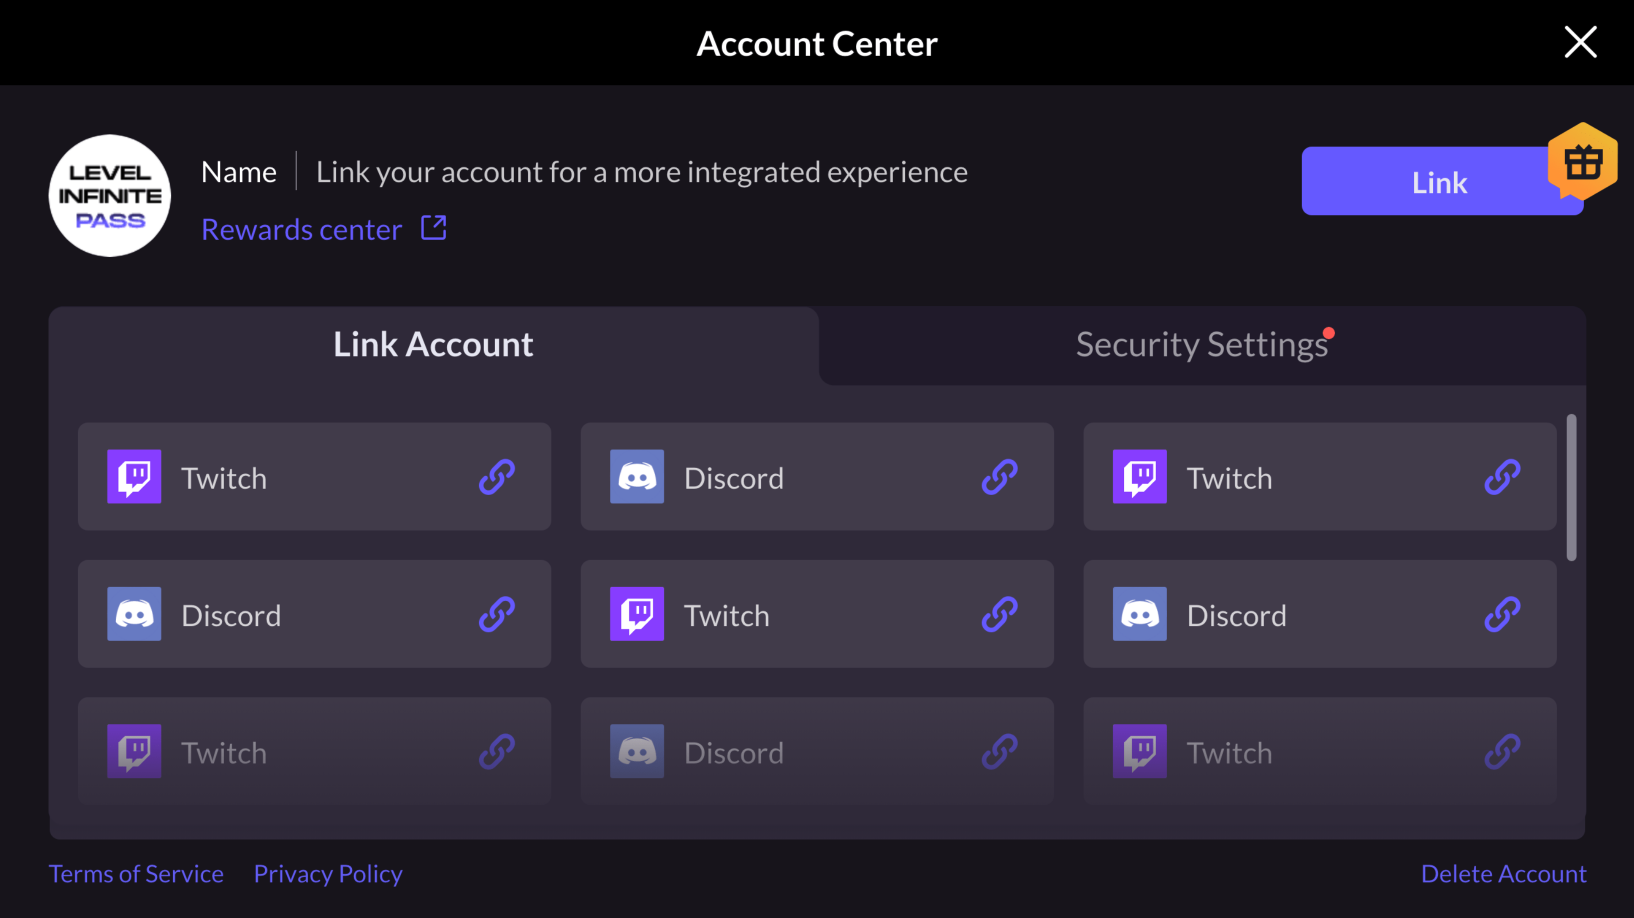Click Discord logo on the middle-right card
Viewport: 1634px width, 918px height.
[1140, 613]
